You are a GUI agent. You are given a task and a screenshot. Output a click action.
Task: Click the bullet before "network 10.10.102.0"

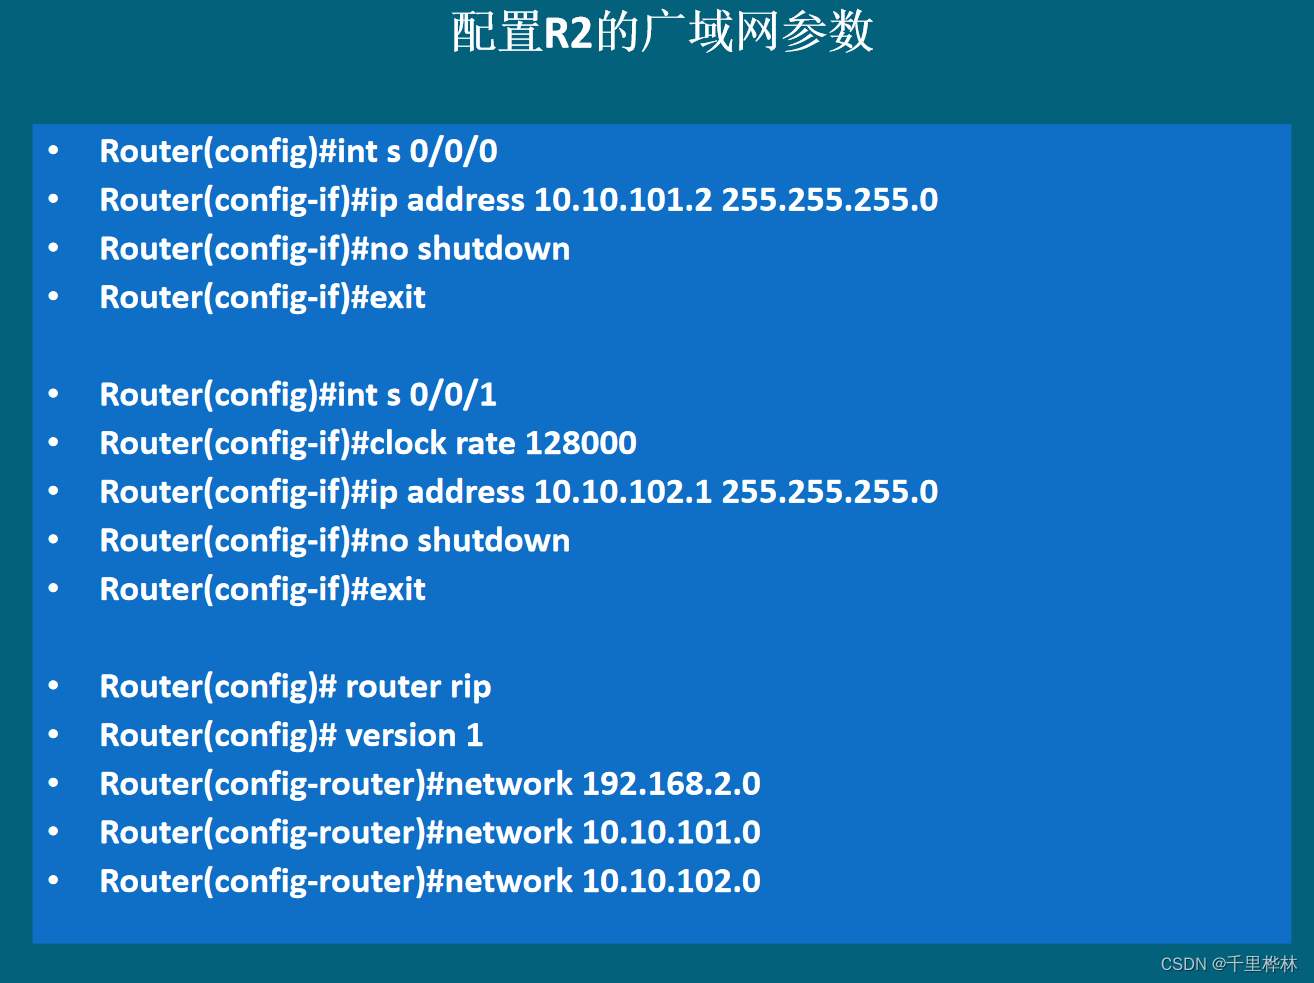coord(54,881)
